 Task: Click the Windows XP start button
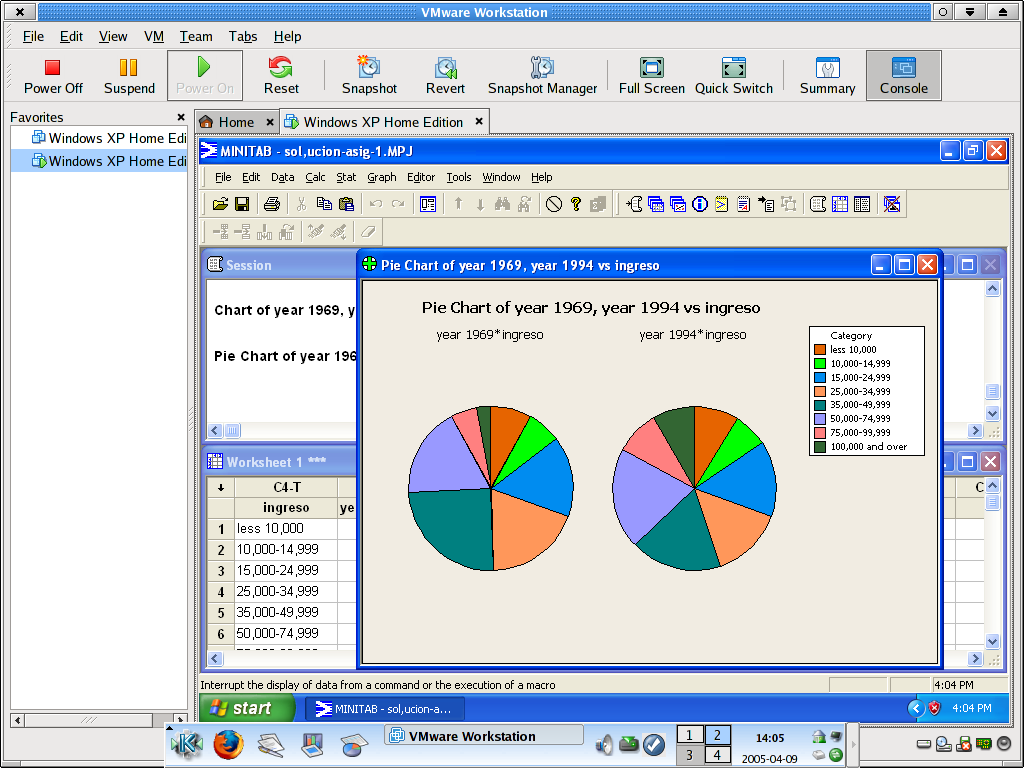click(x=247, y=709)
